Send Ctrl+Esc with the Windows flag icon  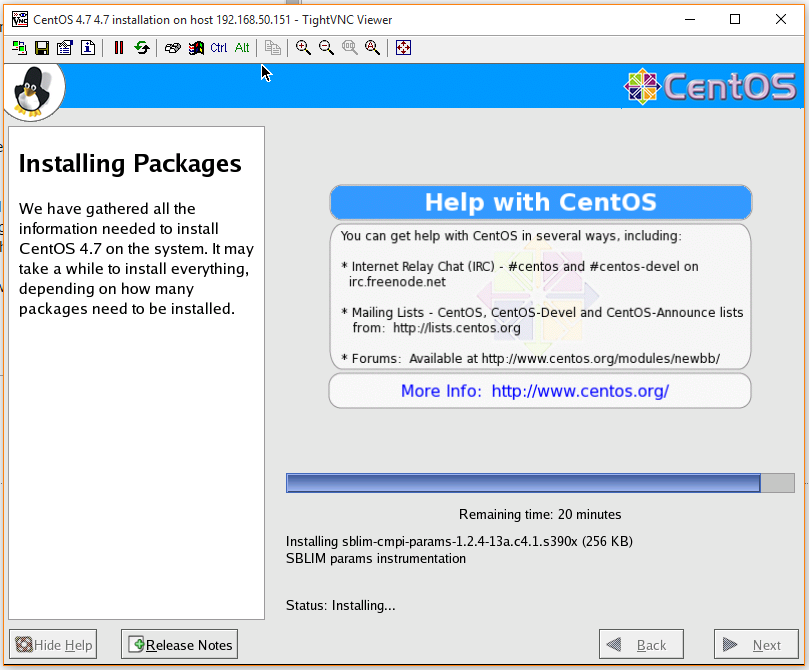click(196, 48)
